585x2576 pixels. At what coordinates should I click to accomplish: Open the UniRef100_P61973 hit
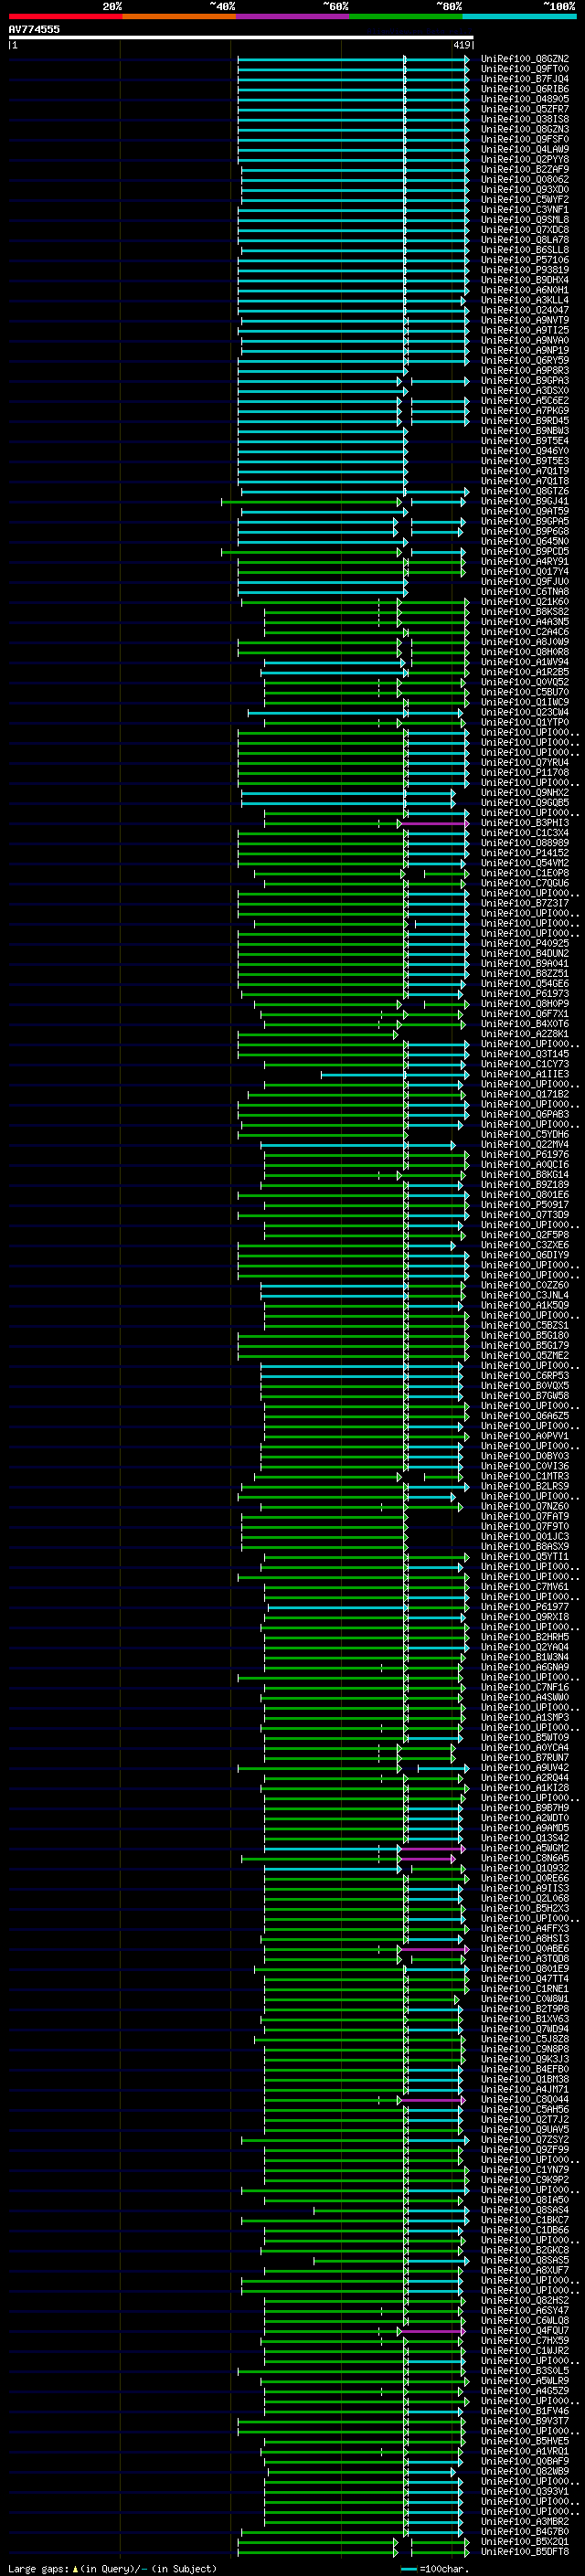tap(525, 994)
